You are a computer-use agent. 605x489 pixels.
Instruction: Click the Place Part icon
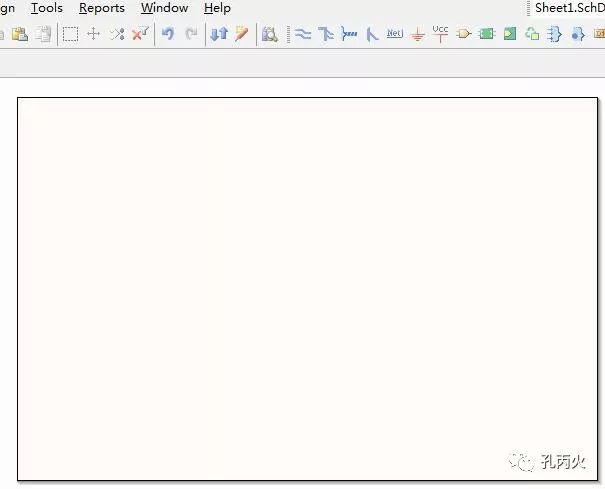[x=463, y=34]
